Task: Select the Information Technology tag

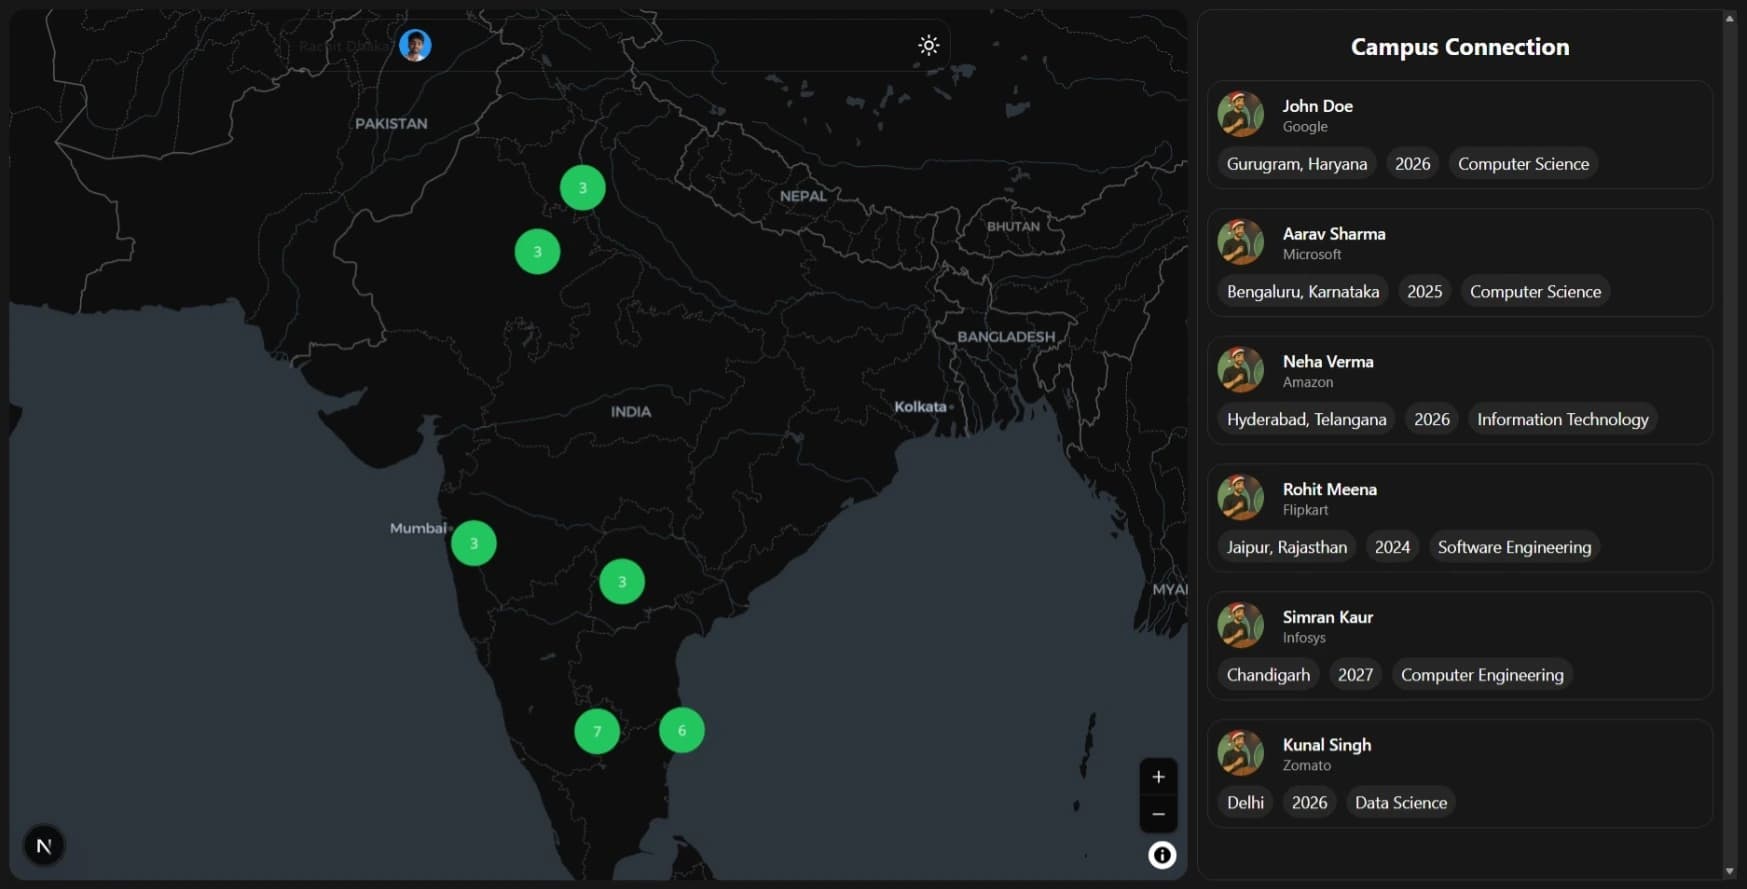Action: tap(1562, 420)
